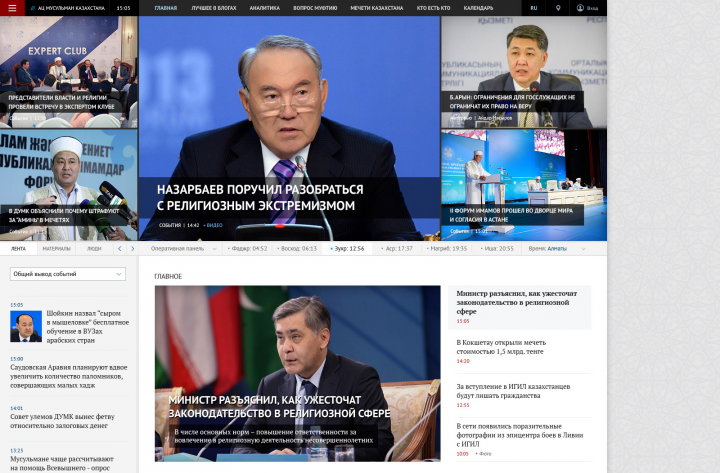Image resolution: width=720 pixels, height=473 pixels.
Task: Select the Восход 06:13 time entry
Action: pos(297,248)
